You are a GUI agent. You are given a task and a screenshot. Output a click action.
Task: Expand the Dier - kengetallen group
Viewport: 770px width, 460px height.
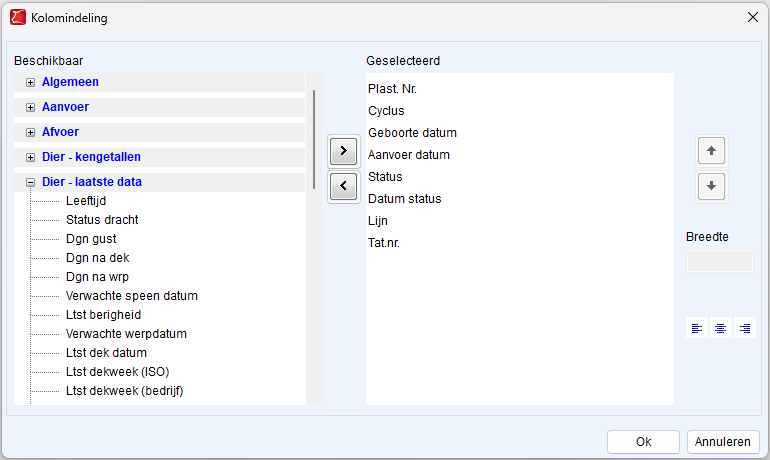pos(30,158)
